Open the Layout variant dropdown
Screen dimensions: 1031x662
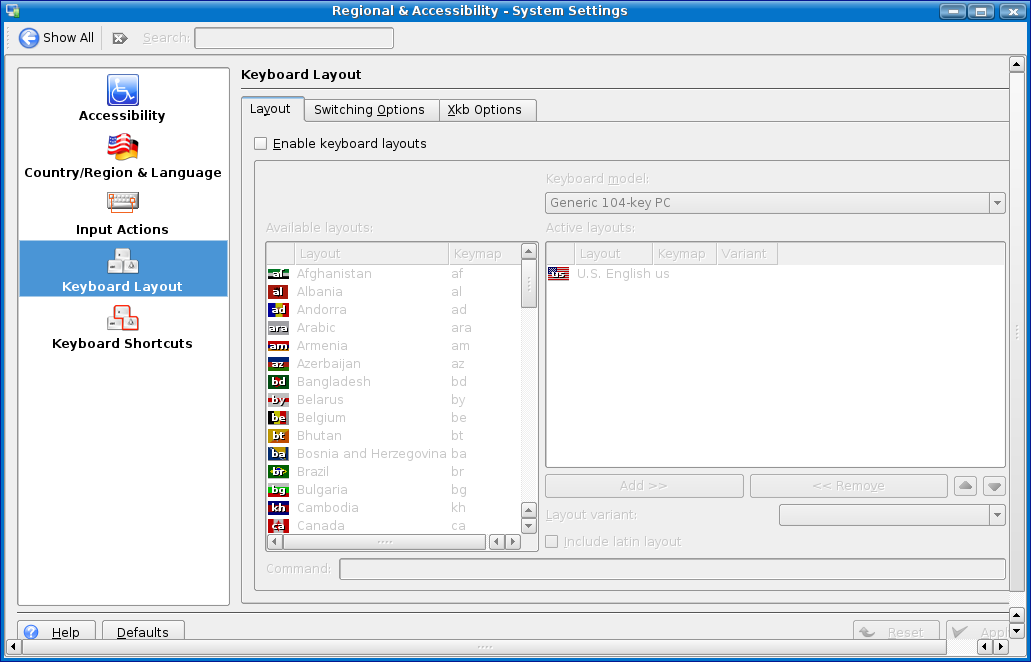pyautogui.click(x=996, y=515)
